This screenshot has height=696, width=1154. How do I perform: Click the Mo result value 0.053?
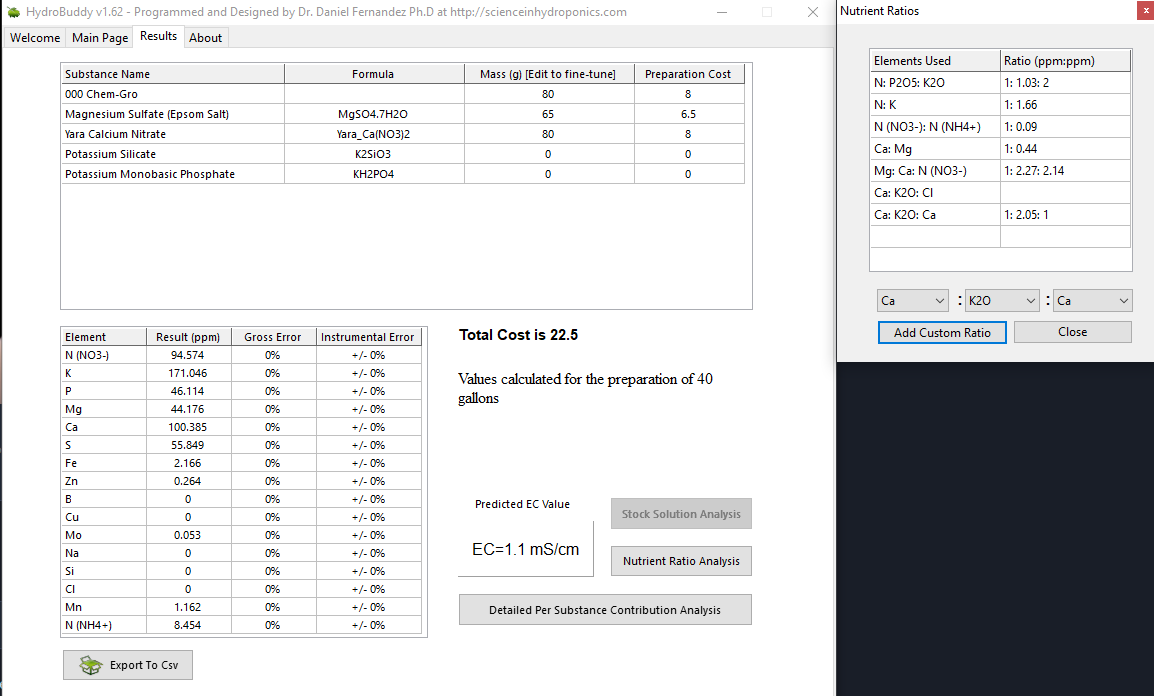188,536
